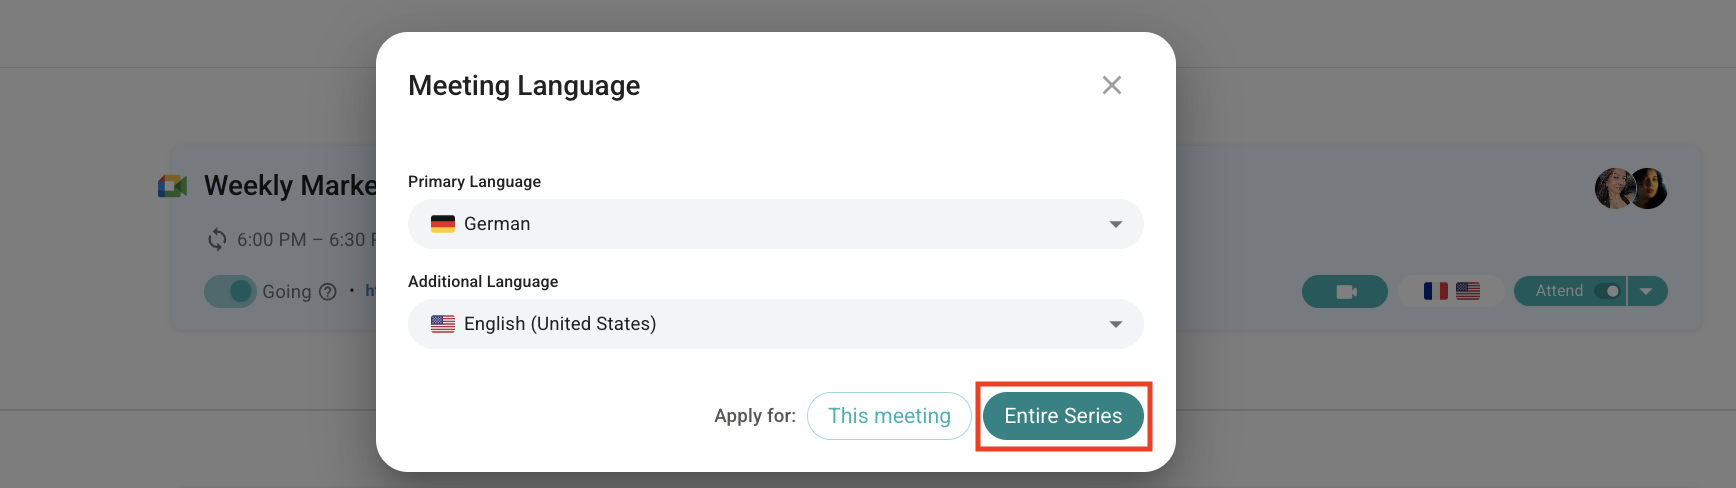Click the green video camera button
Screen dimensions: 1736x488
pos(1345,291)
